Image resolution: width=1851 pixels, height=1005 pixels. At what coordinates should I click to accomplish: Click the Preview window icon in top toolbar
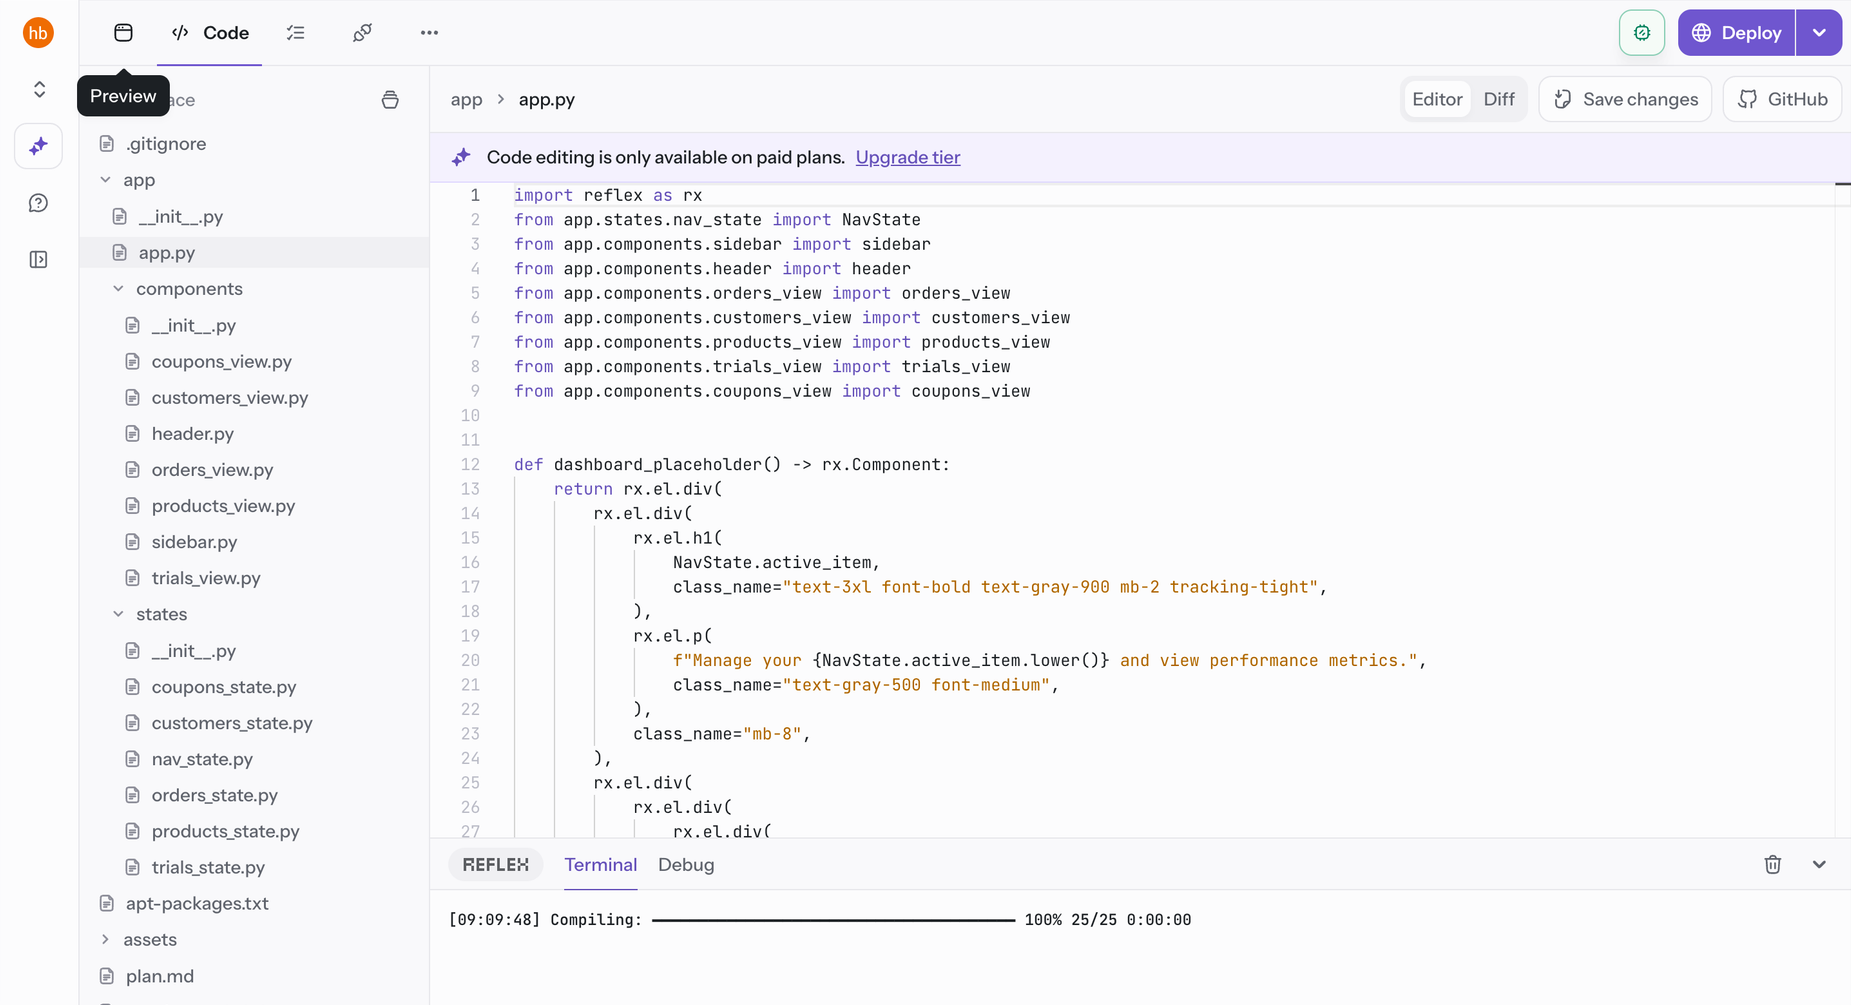[x=123, y=33]
